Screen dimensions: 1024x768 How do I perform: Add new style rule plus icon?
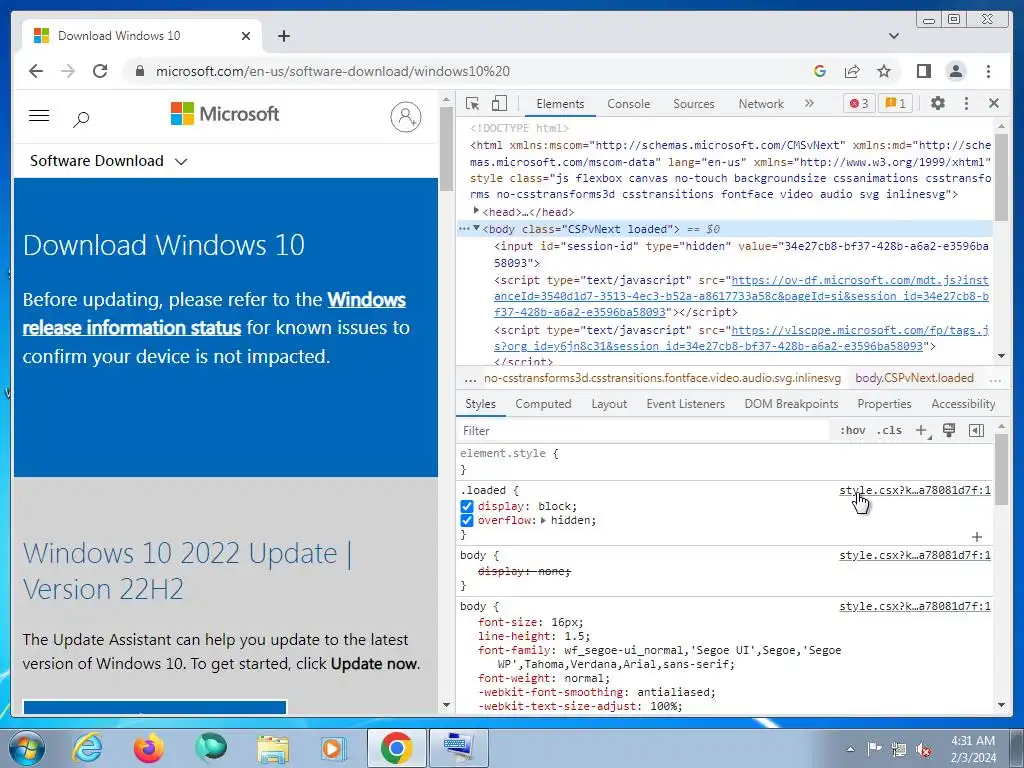pos(922,430)
